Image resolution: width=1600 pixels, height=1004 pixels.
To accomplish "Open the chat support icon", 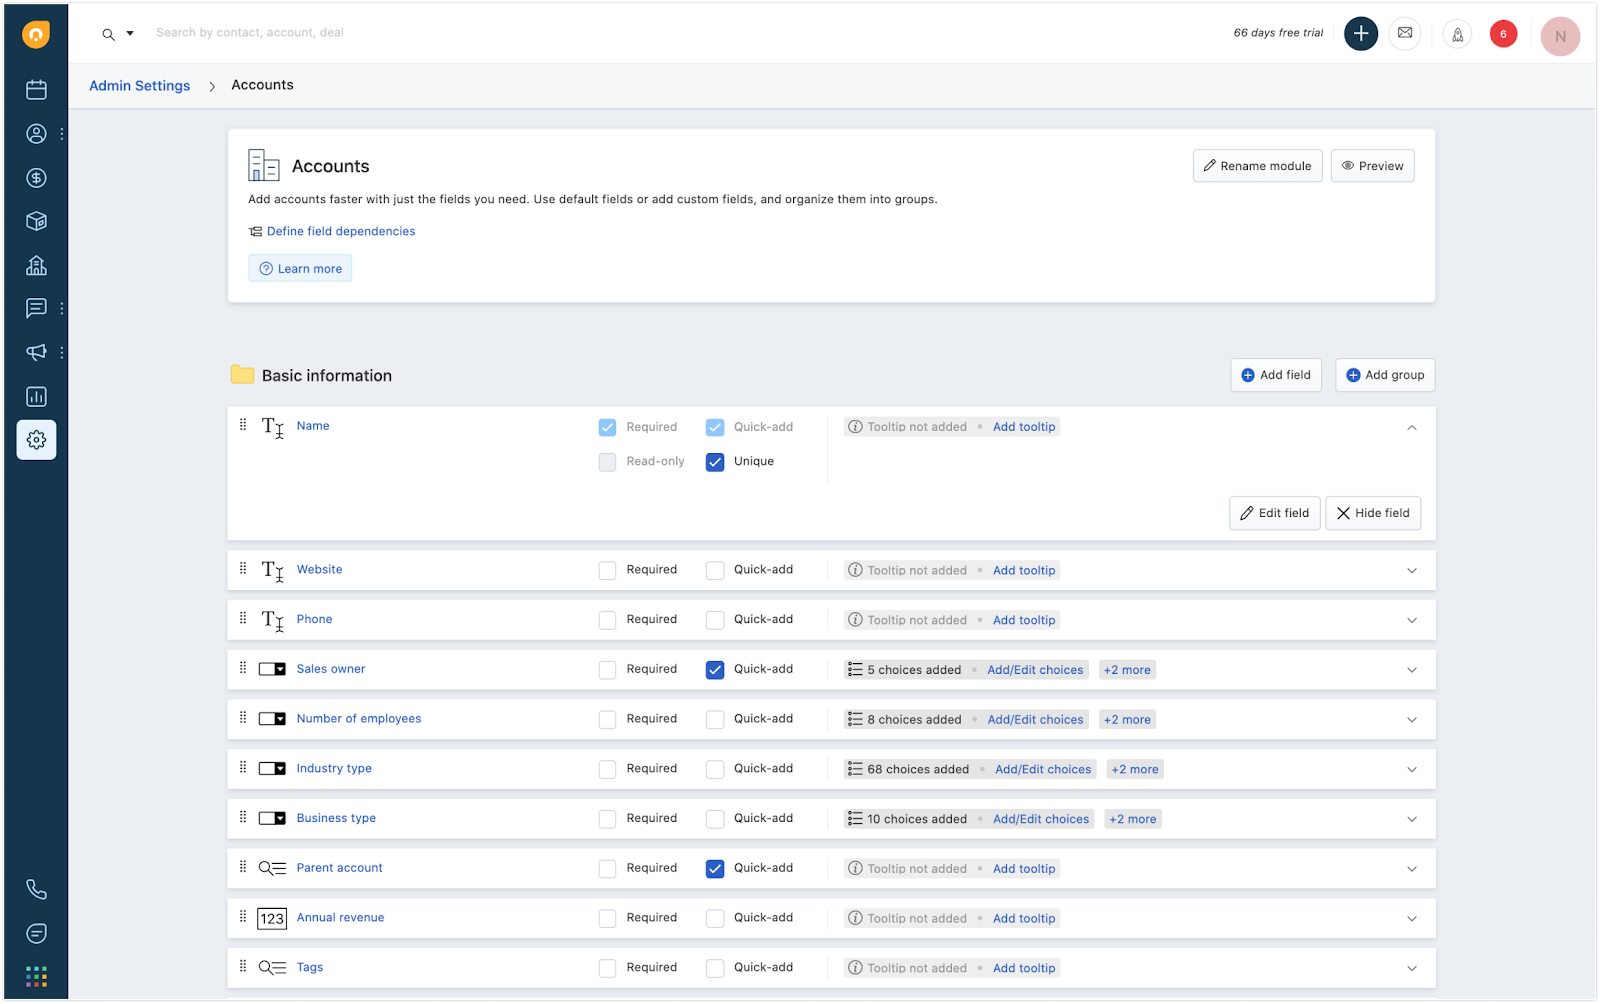I will 36,933.
